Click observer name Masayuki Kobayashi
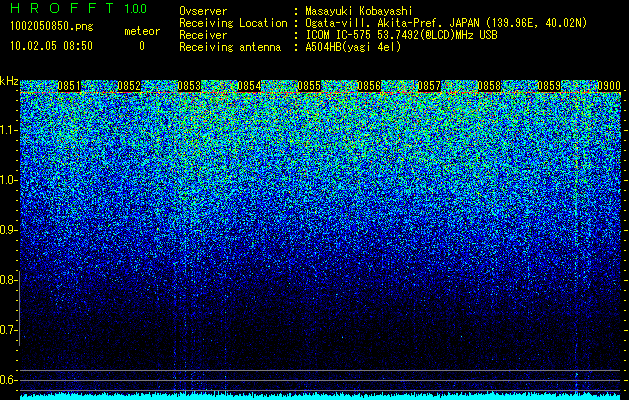 [359, 12]
